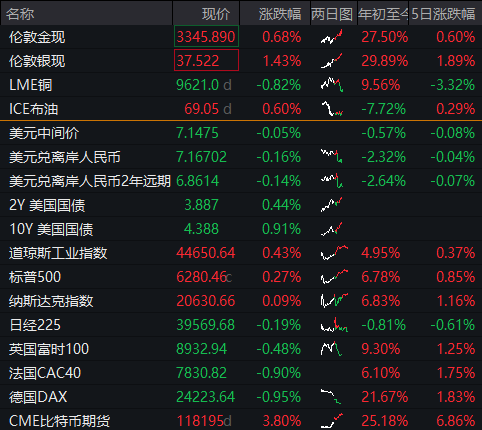Image resolution: width=482 pixels, height=430 pixels.
Task: Click the silver year-to-date value 29.89%
Action: pos(385,61)
